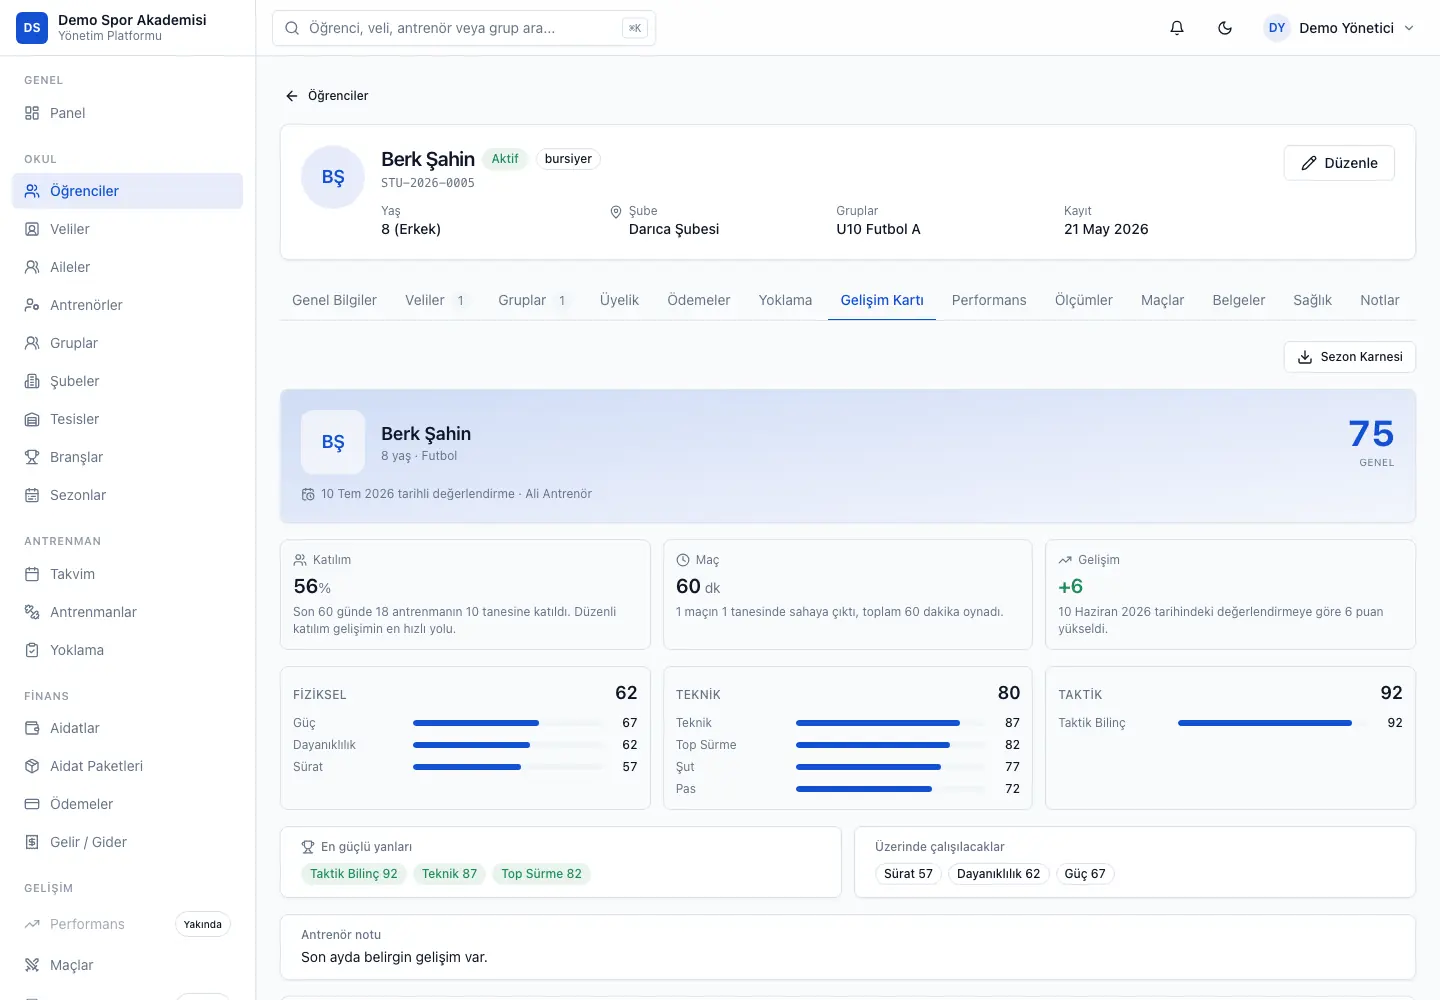This screenshot has height=1000, width=1440.
Task: Click the Maçlar sidebar crossed-swords icon
Action: 32,965
